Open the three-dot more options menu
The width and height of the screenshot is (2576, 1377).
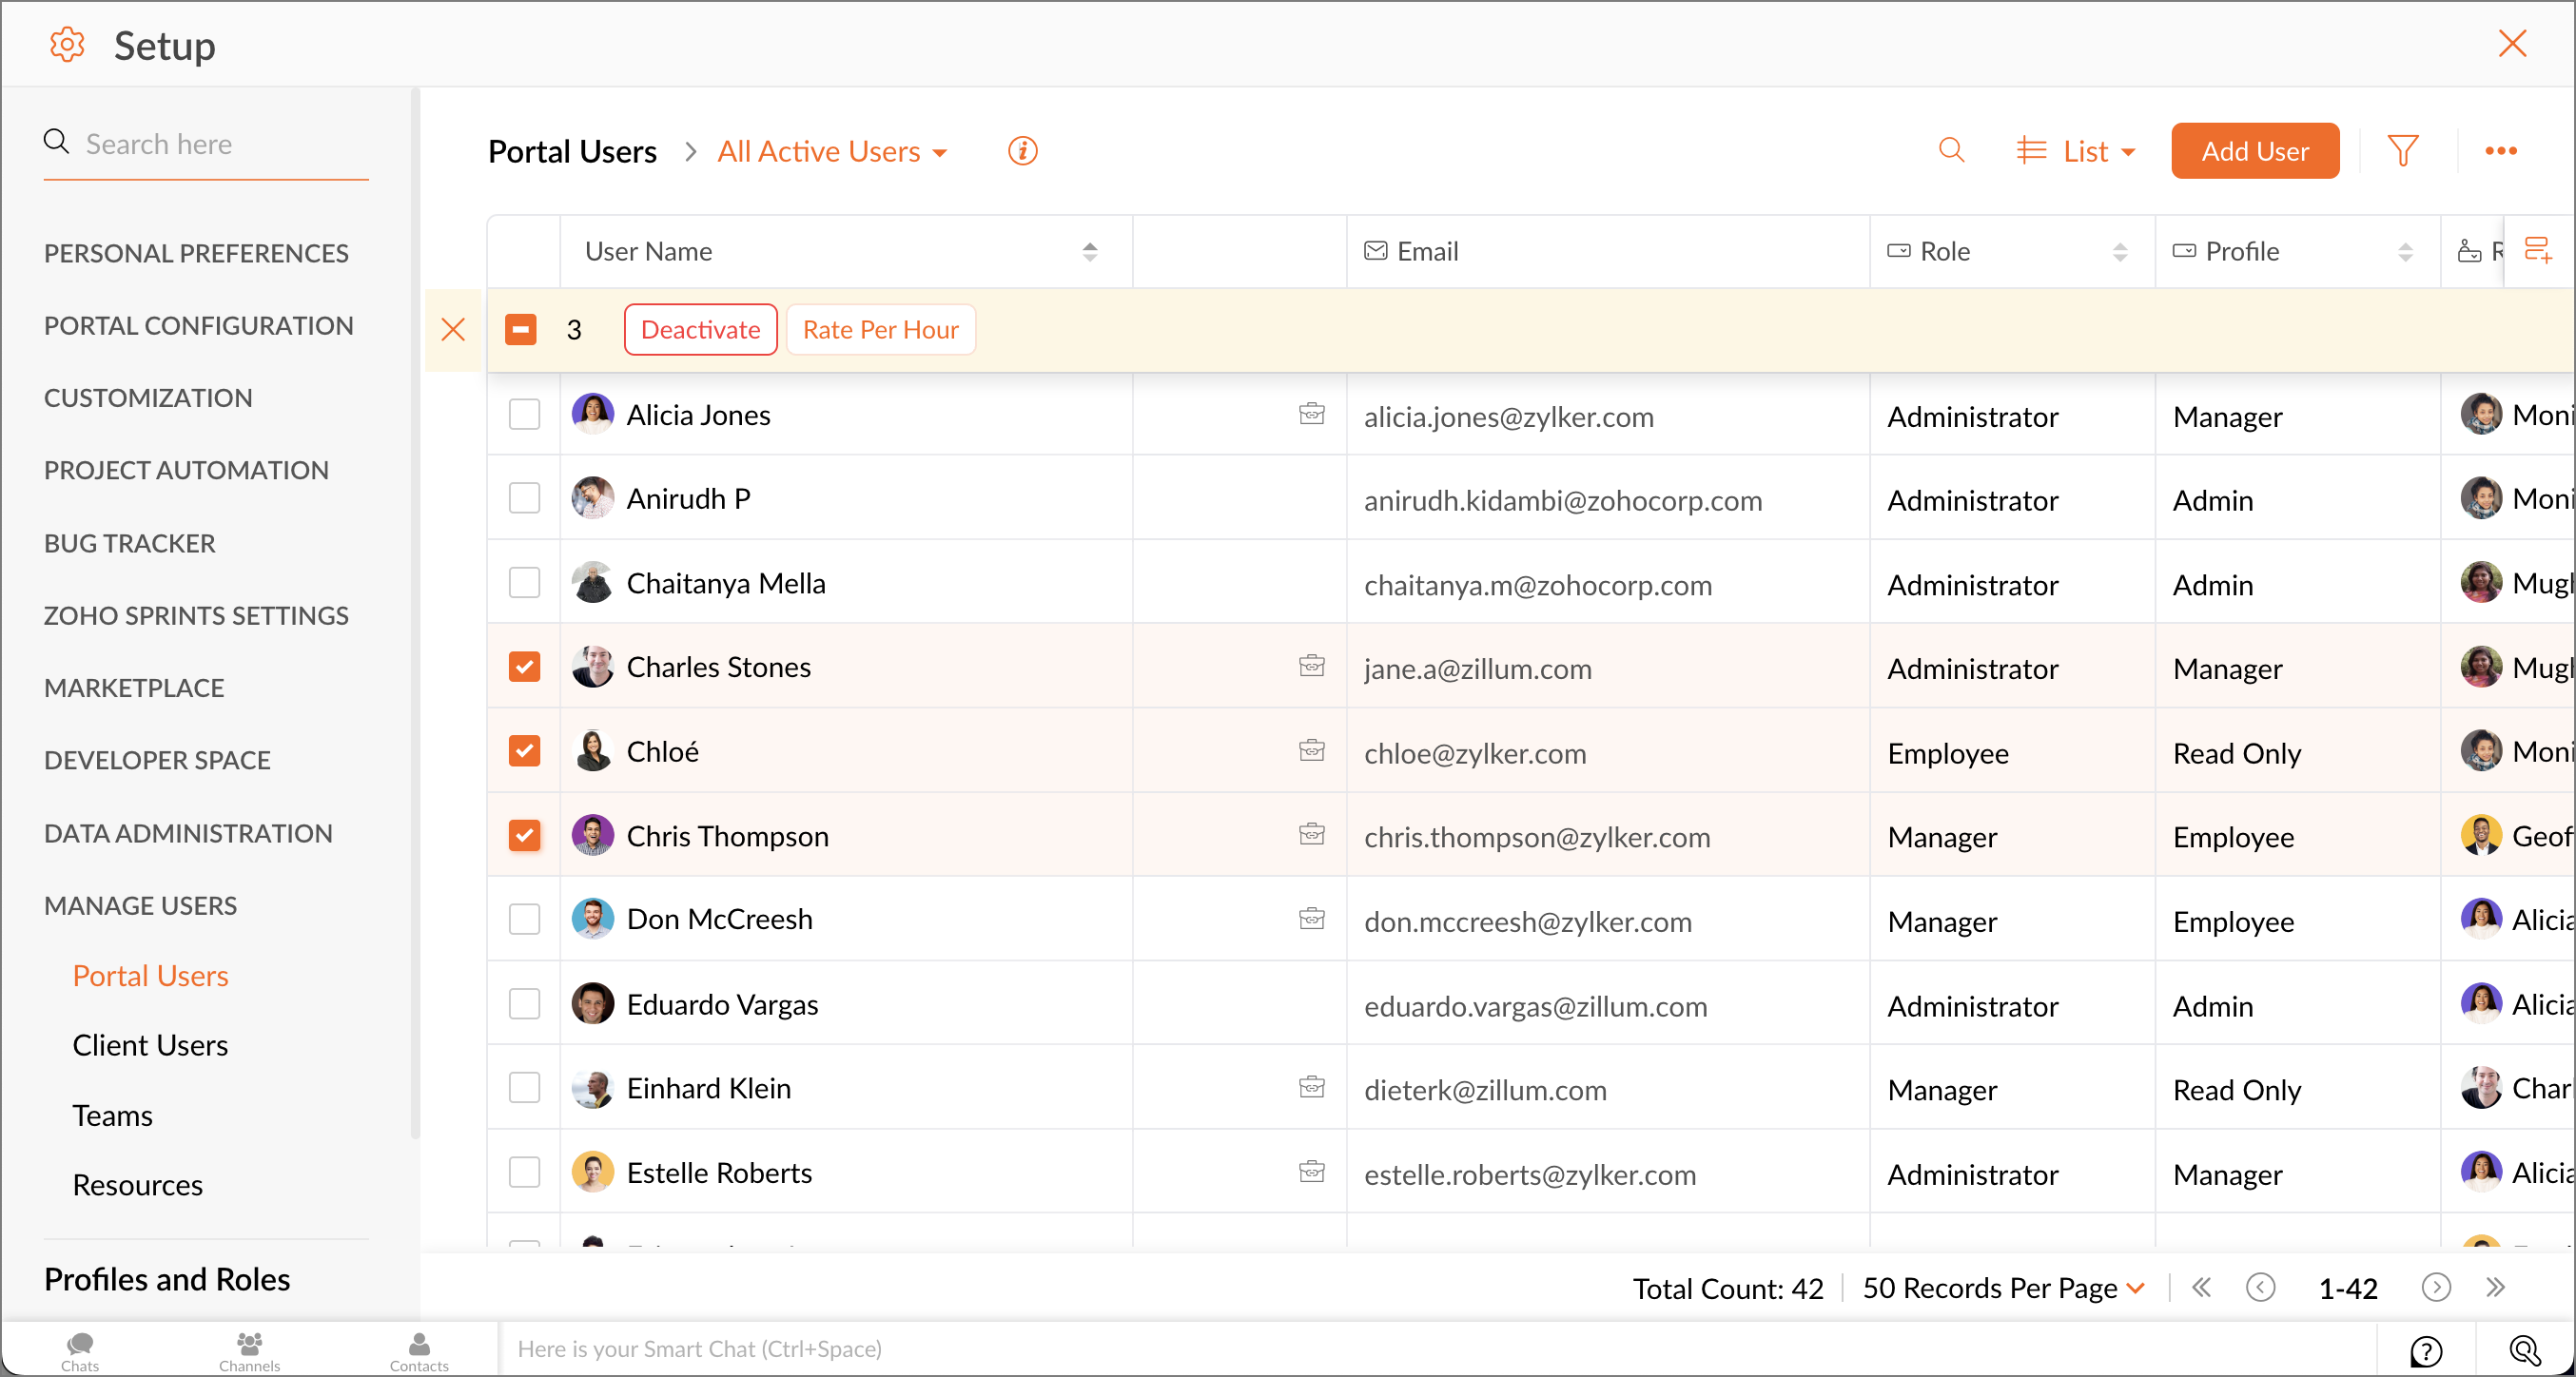(2500, 151)
